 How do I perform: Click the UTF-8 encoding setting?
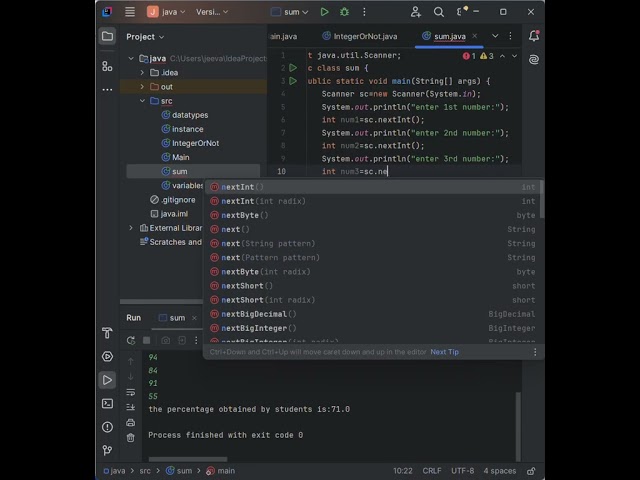pos(462,471)
